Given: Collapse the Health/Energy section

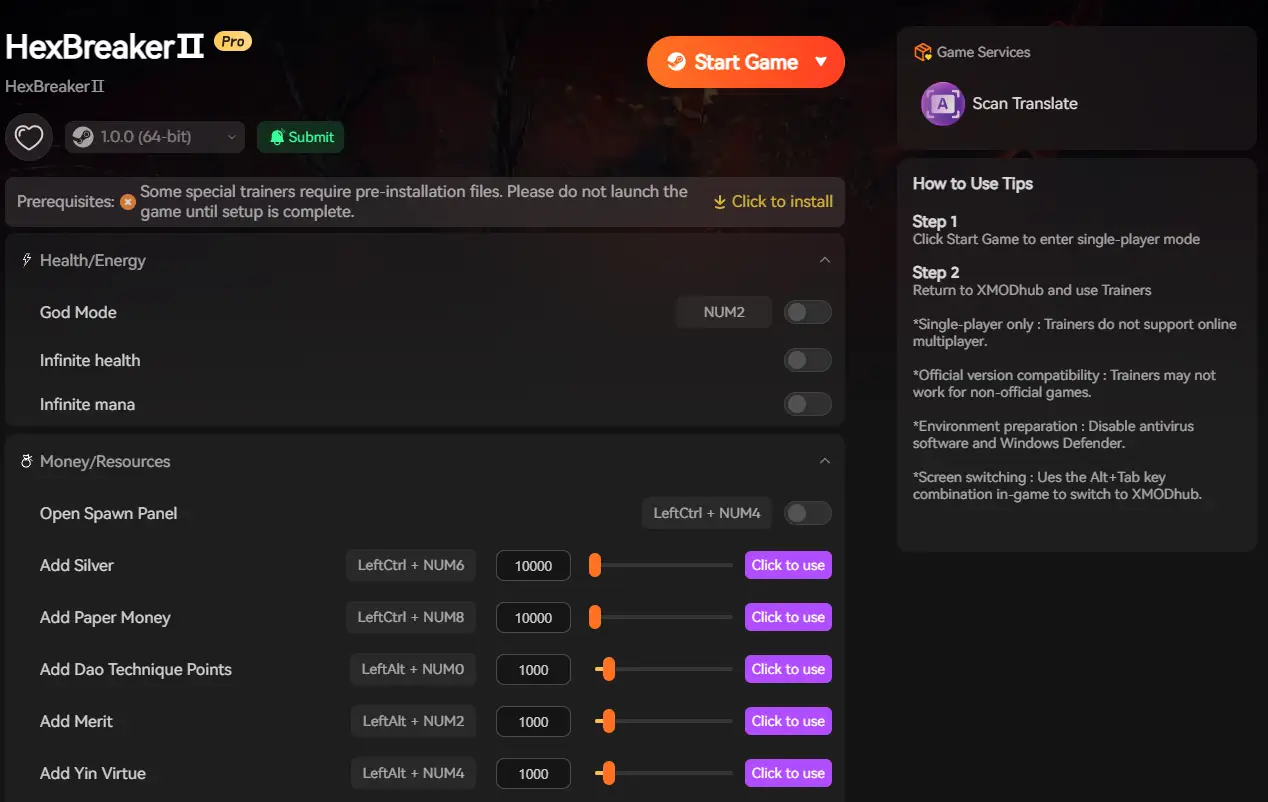Looking at the screenshot, I should (x=825, y=260).
